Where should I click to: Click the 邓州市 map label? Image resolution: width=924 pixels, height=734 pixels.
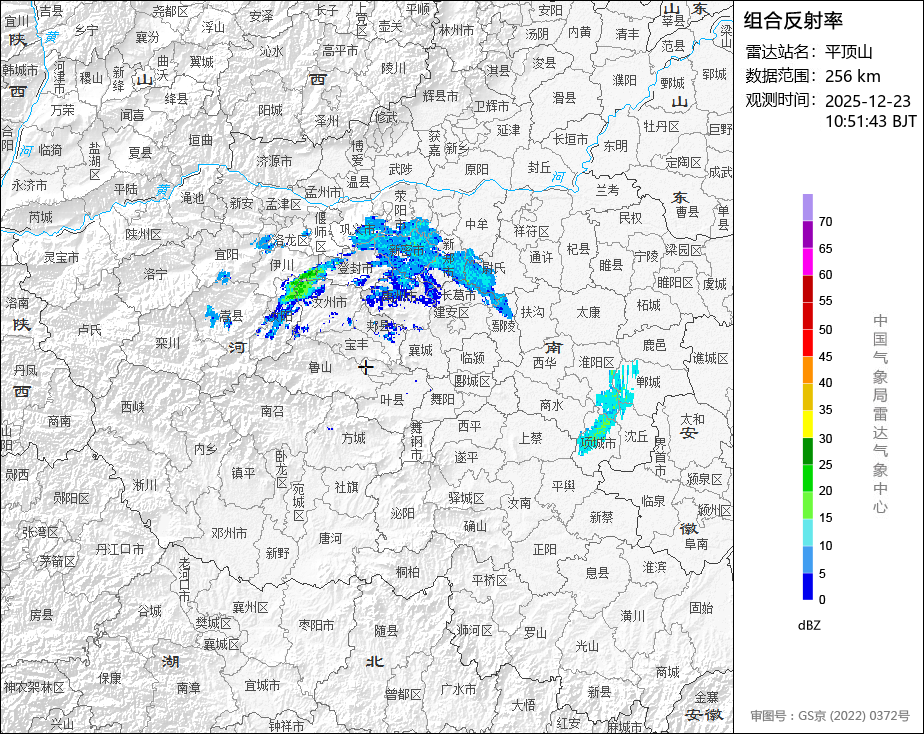point(229,534)
